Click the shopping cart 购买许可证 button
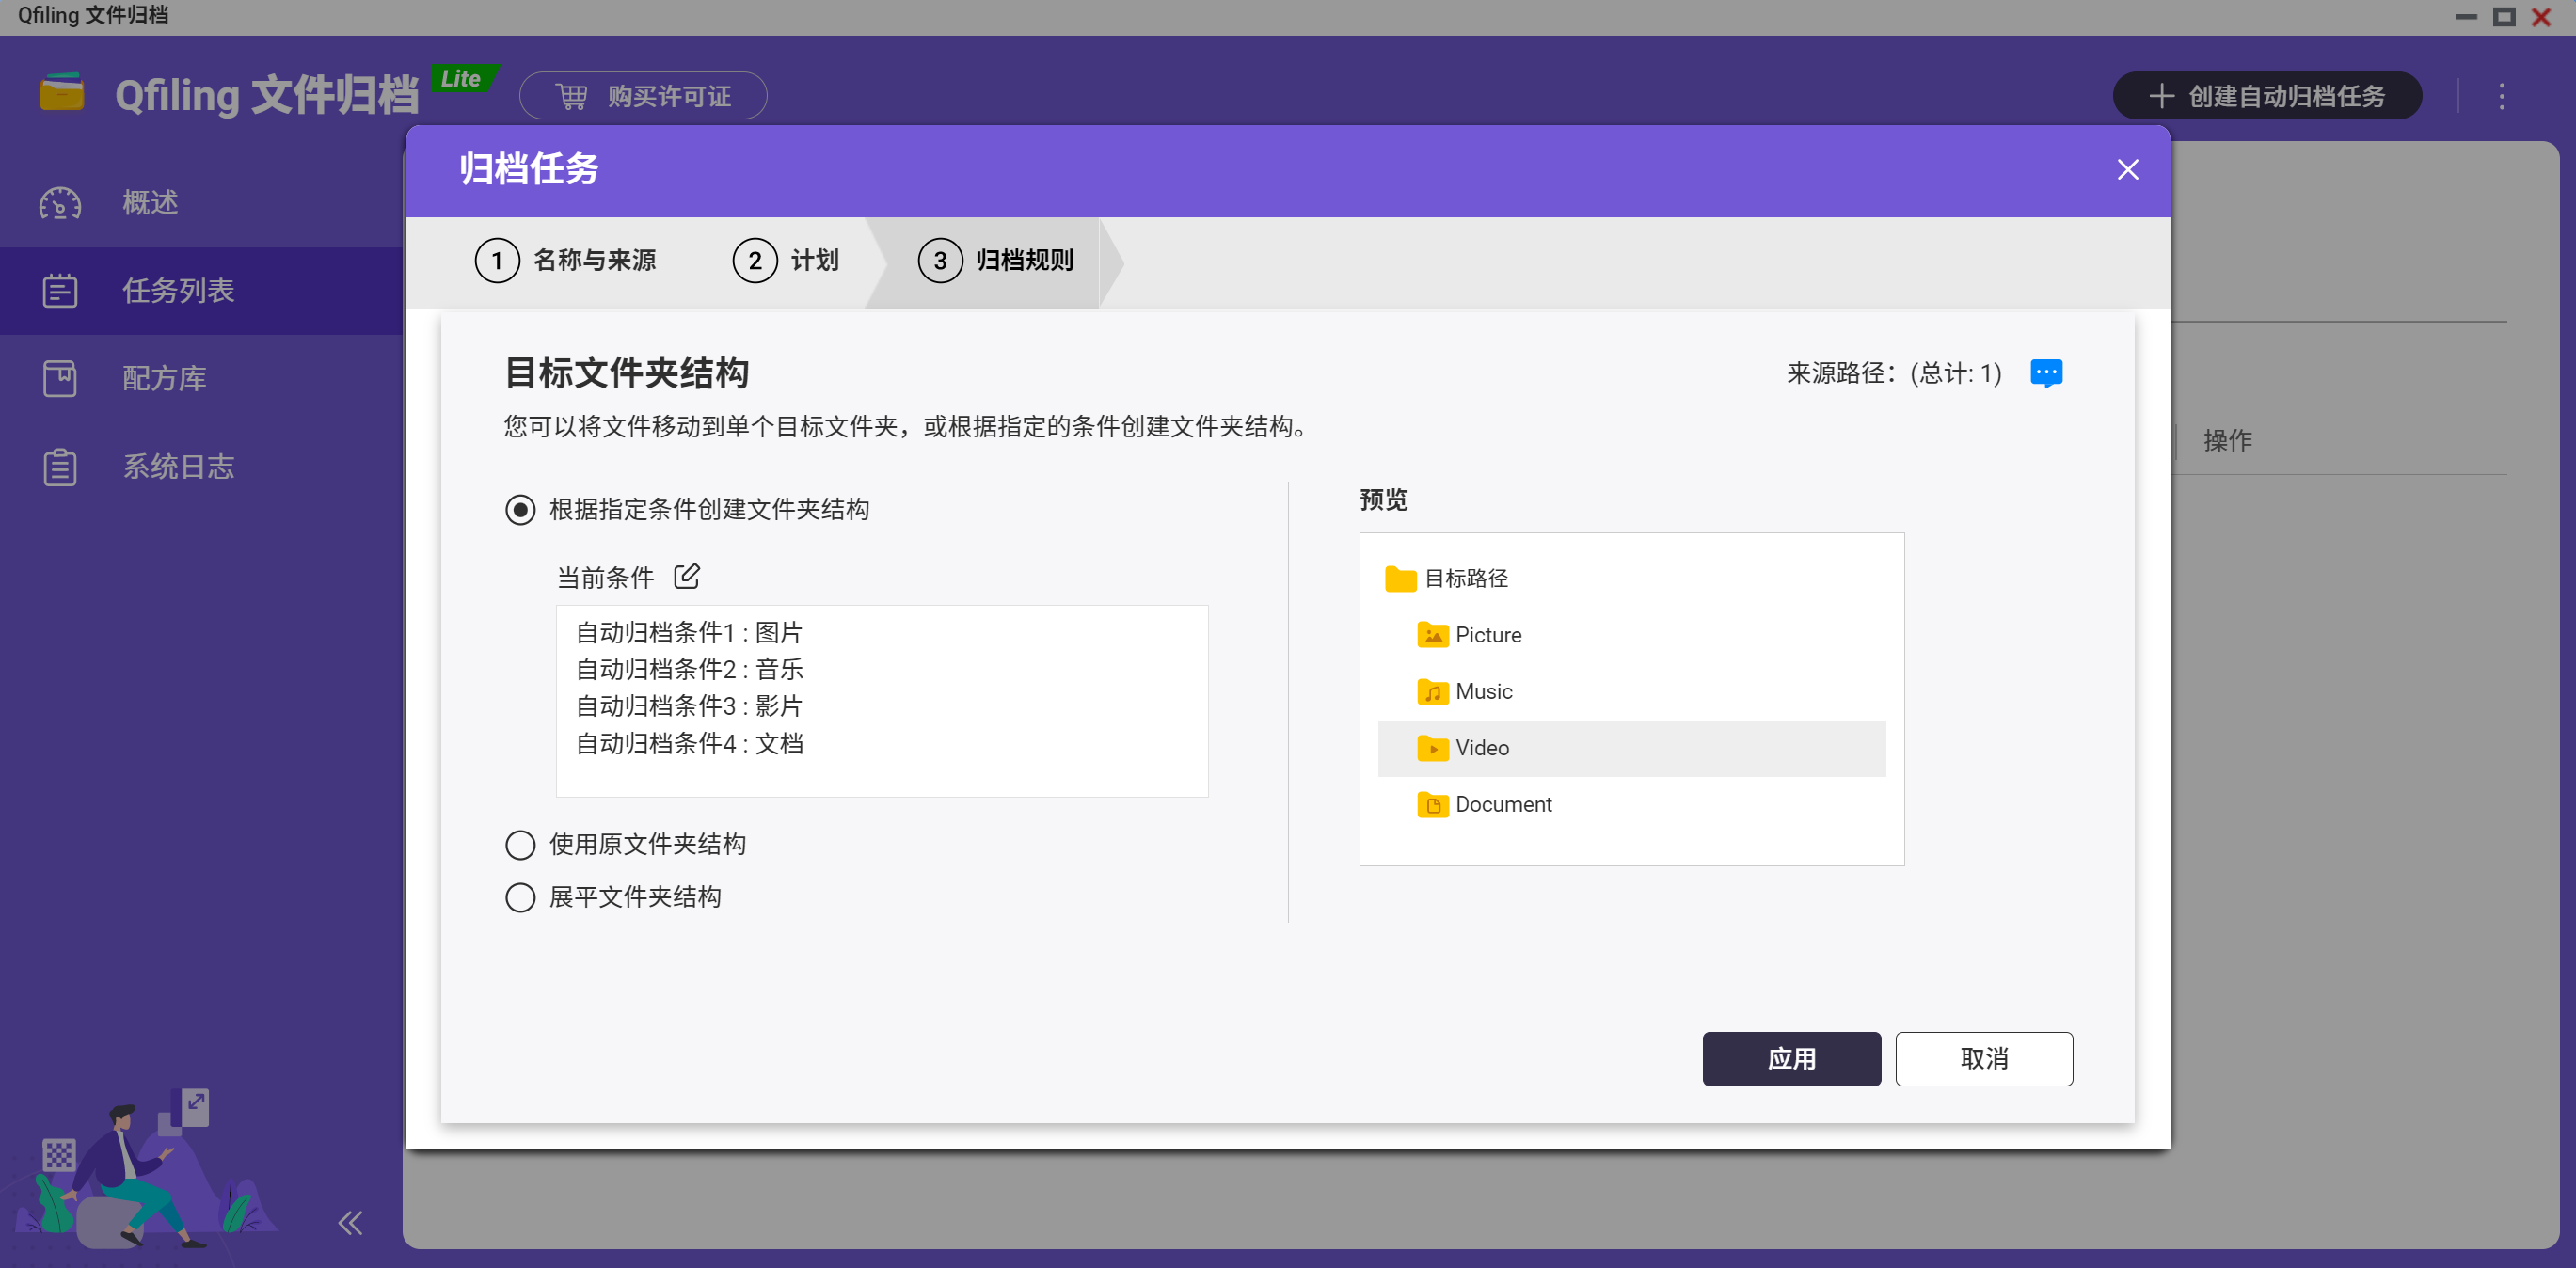2576x1268 pixels. (x=643, y=96)
